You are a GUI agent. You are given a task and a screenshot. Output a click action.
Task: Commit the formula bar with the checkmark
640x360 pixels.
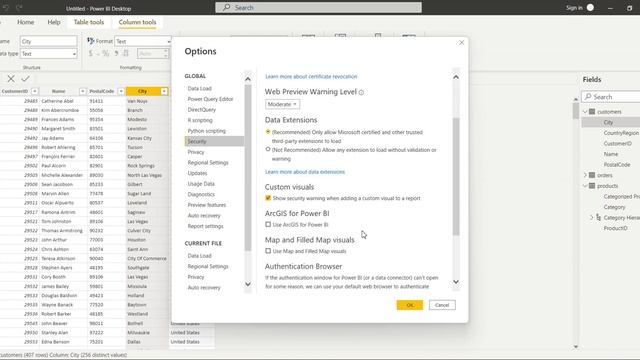pos(26,79)
